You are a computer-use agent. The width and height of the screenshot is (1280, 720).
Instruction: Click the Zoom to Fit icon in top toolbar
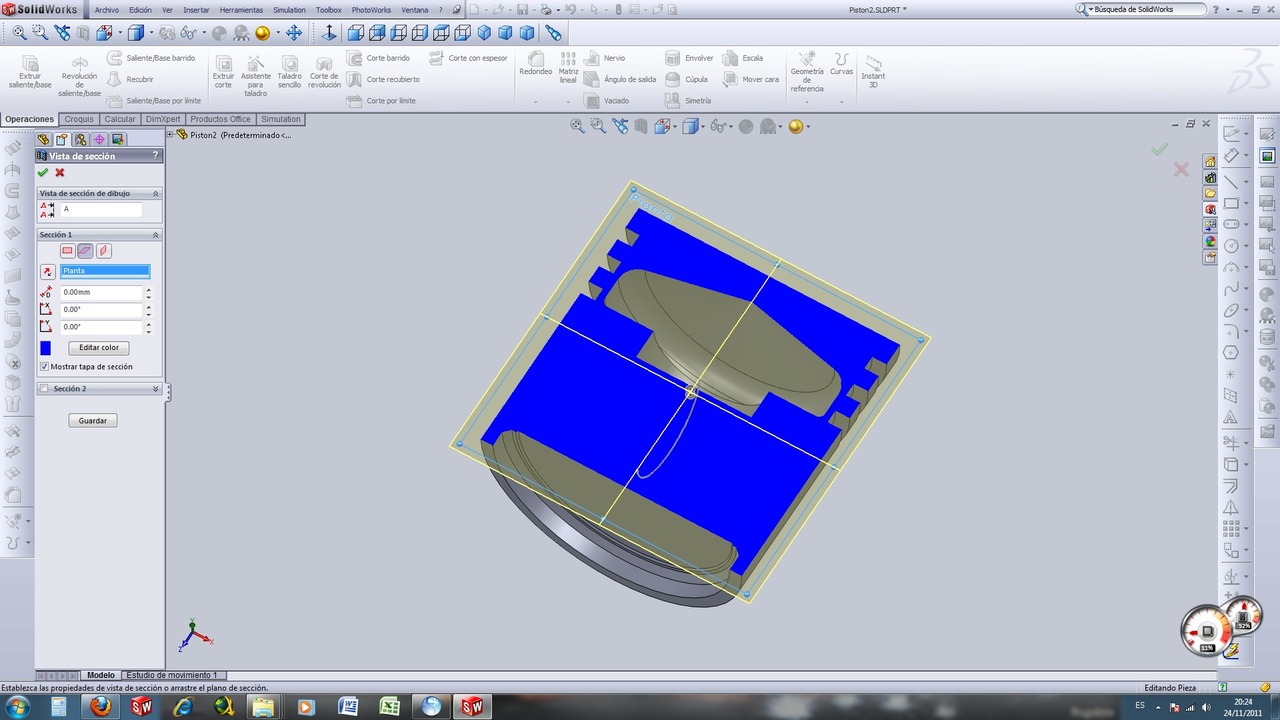click(x=19, y=33)
